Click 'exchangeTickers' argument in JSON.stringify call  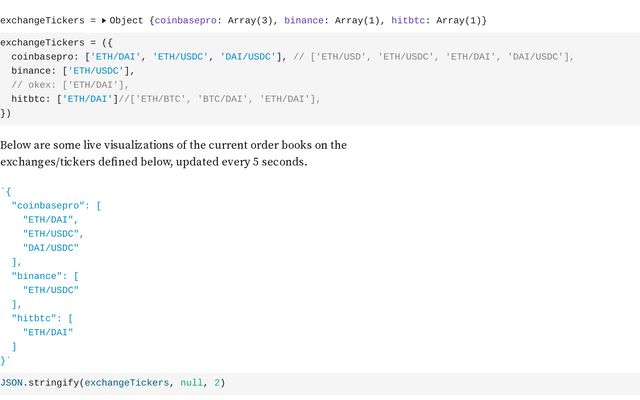(x=127, y=383)
